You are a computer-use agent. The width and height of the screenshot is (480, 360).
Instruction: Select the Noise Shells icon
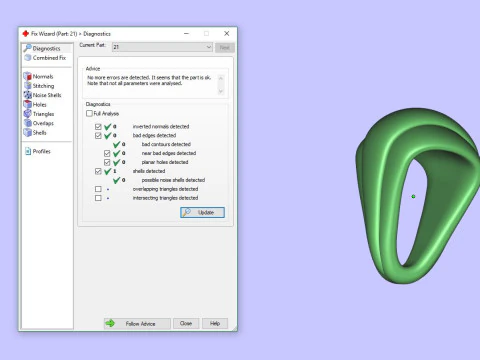click(x=28, y=95)
